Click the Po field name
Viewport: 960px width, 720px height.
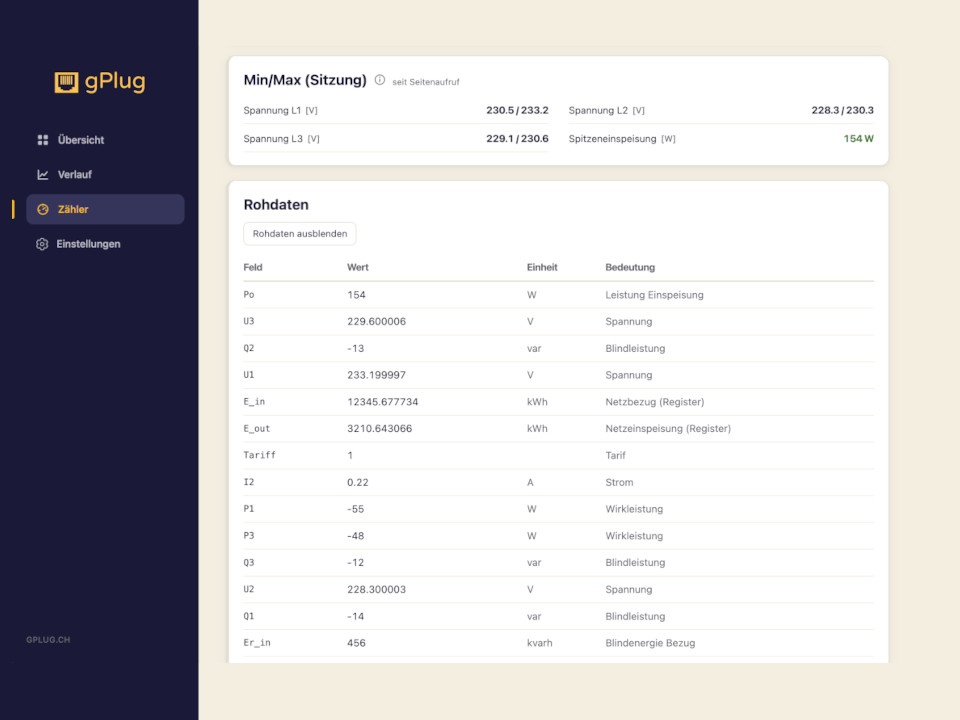(x=249, y=295)
